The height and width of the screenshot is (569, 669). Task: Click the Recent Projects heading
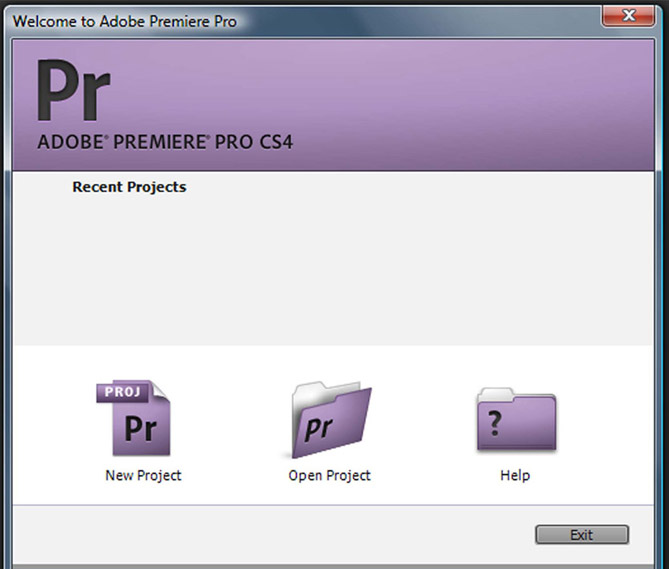(129, 187)
